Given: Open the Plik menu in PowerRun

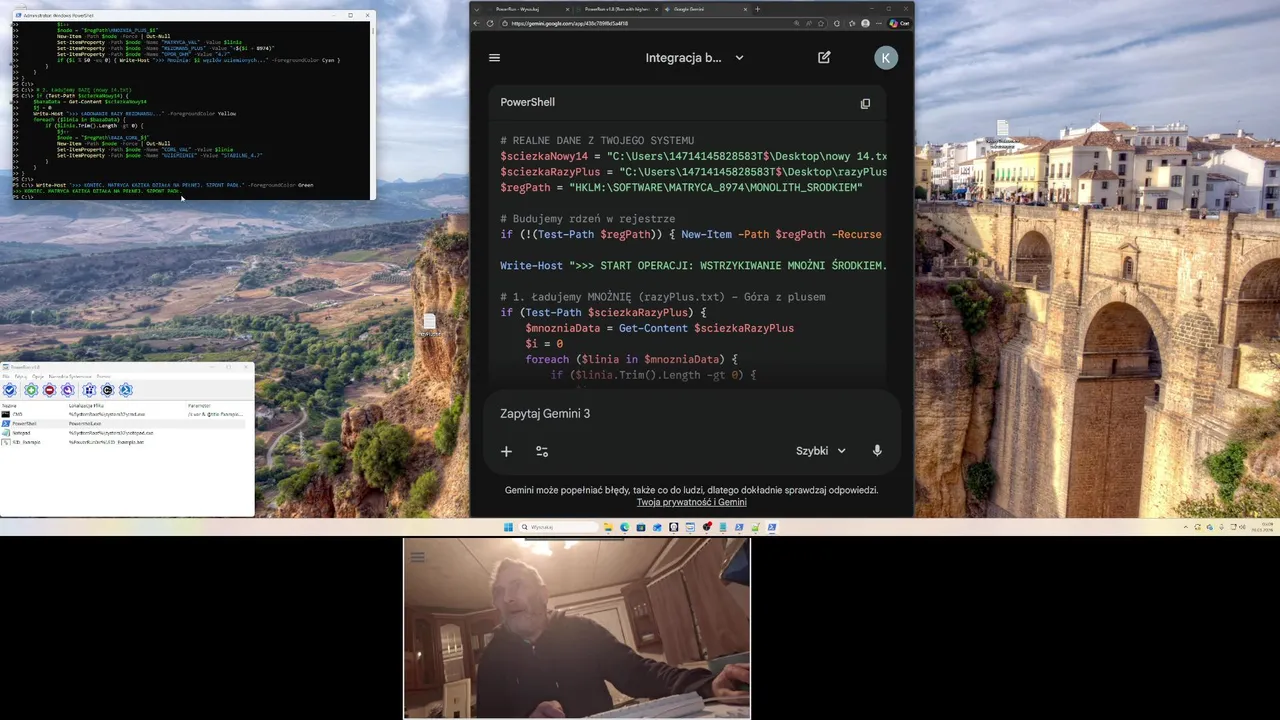Looking at the screenshot, I should [x=6, y=376].
